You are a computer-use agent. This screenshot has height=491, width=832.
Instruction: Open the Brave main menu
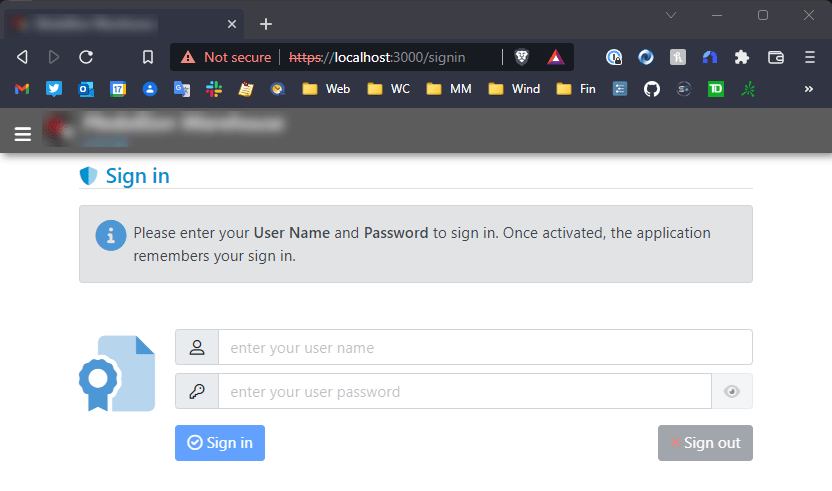click(x=810, y=57)
